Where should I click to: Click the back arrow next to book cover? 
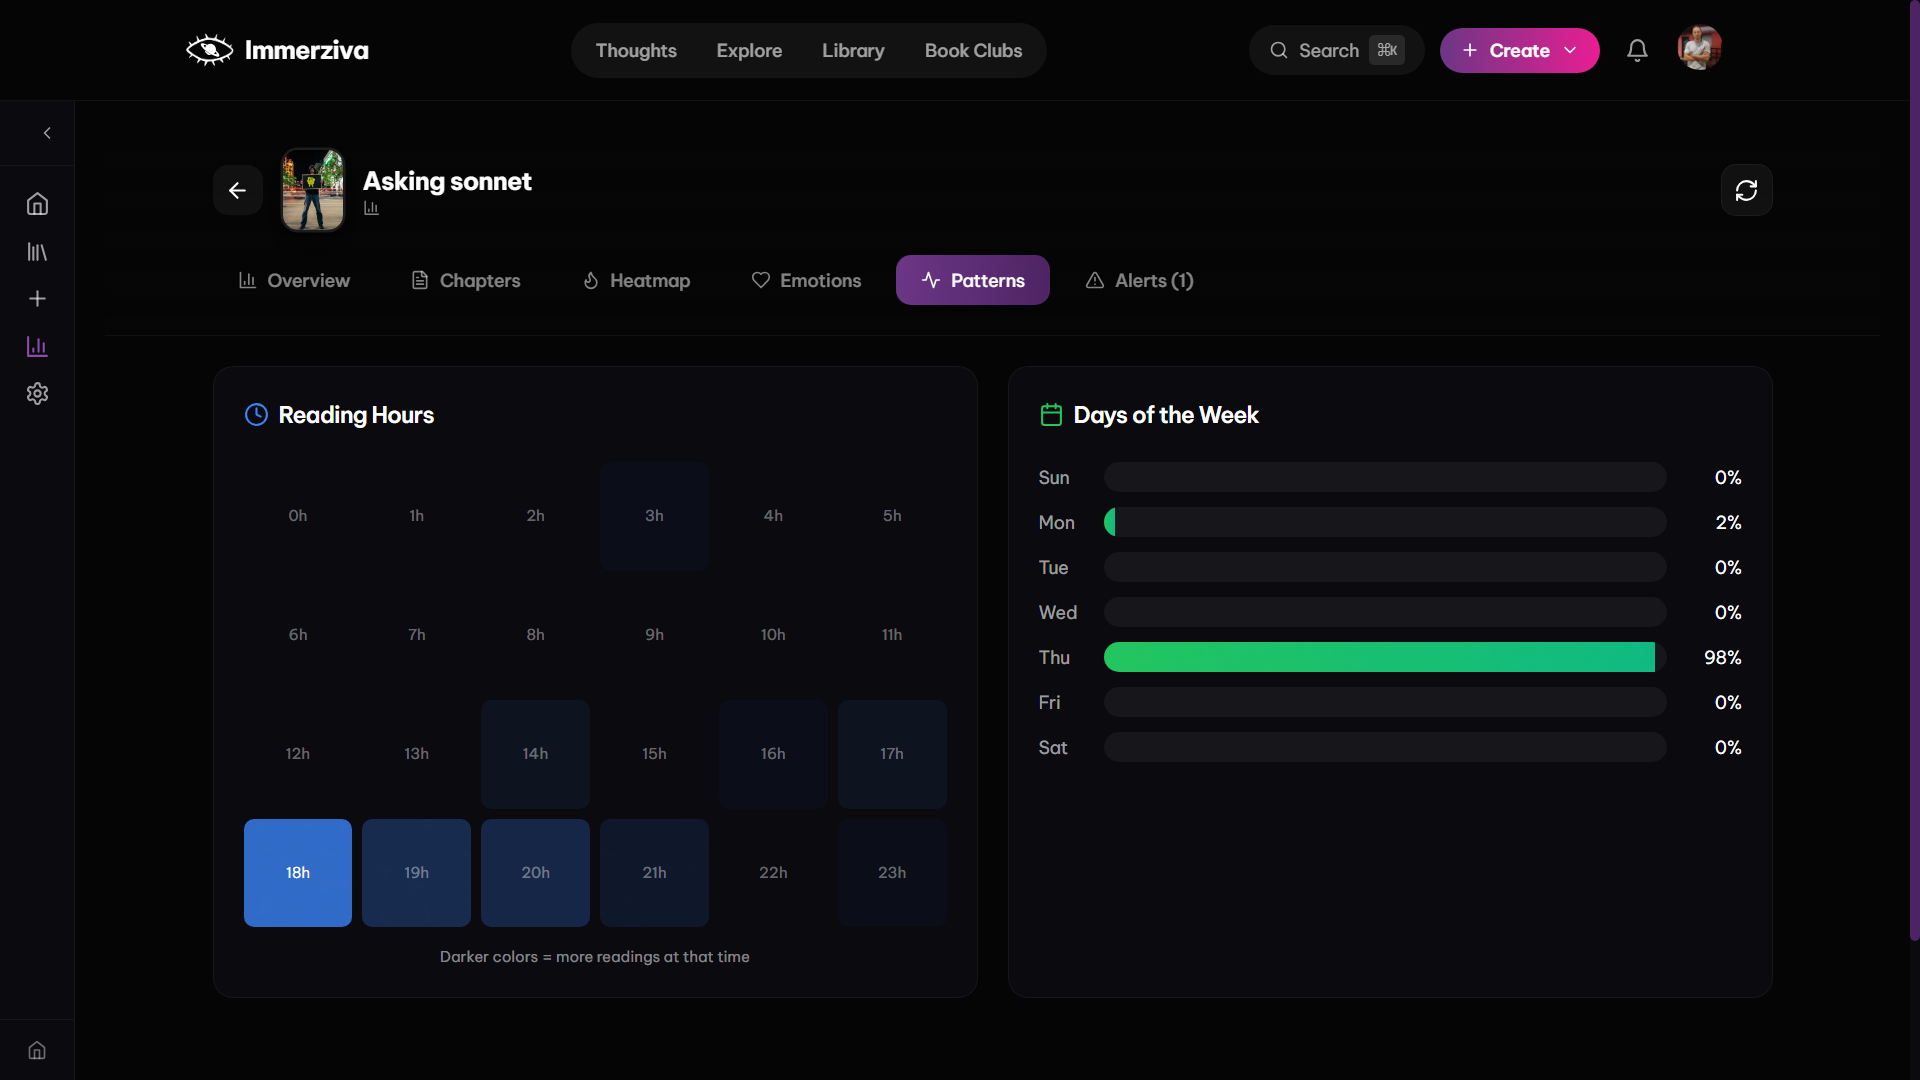pyautogui.click(x=237, y=190)
